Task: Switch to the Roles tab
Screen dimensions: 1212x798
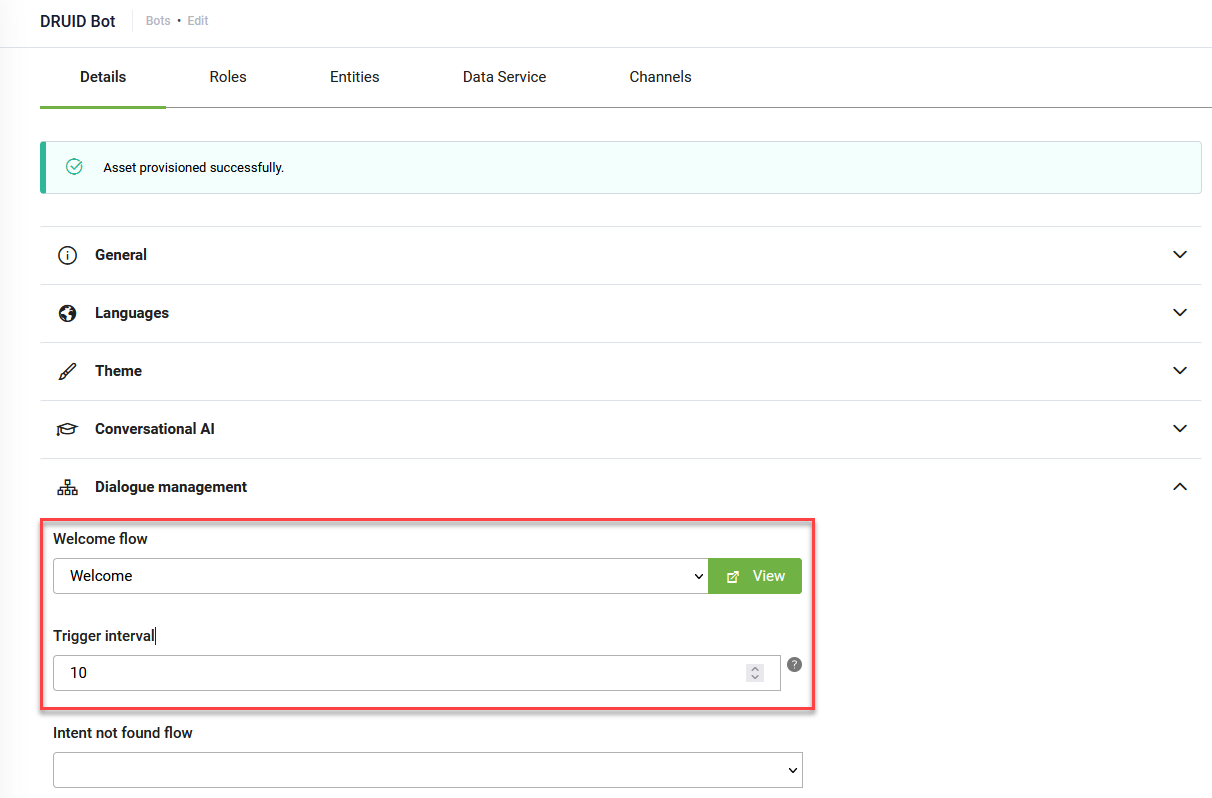Action: [x=228, y=77]
